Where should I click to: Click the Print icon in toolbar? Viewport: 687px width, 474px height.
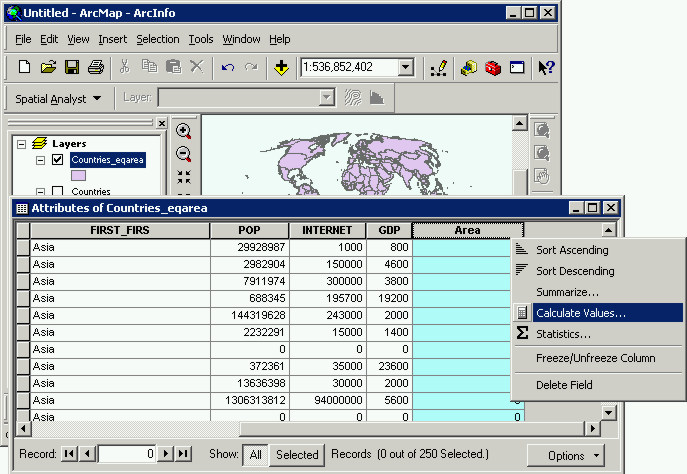pos(95,68)
